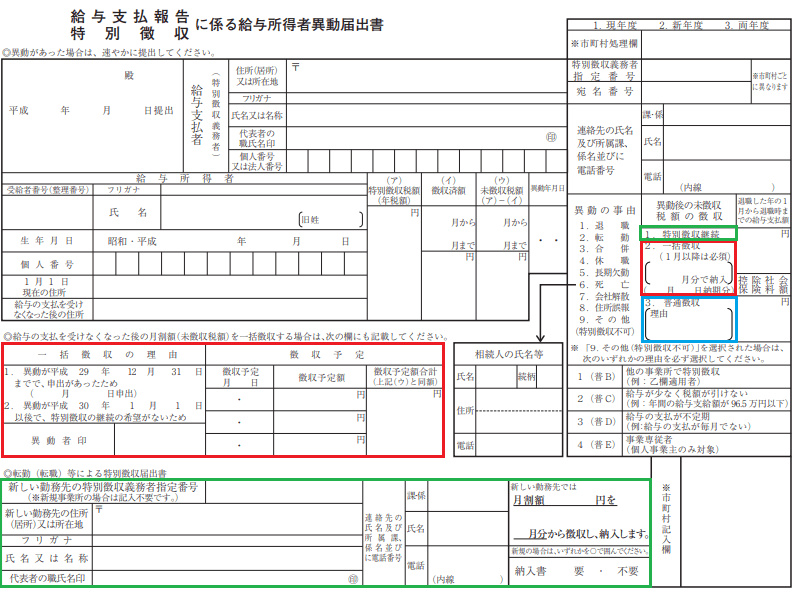797x589 pixels.
Task: Click '新しい勤務先の住所(居所)又は所在地' label
Action: tap(47, 519)
